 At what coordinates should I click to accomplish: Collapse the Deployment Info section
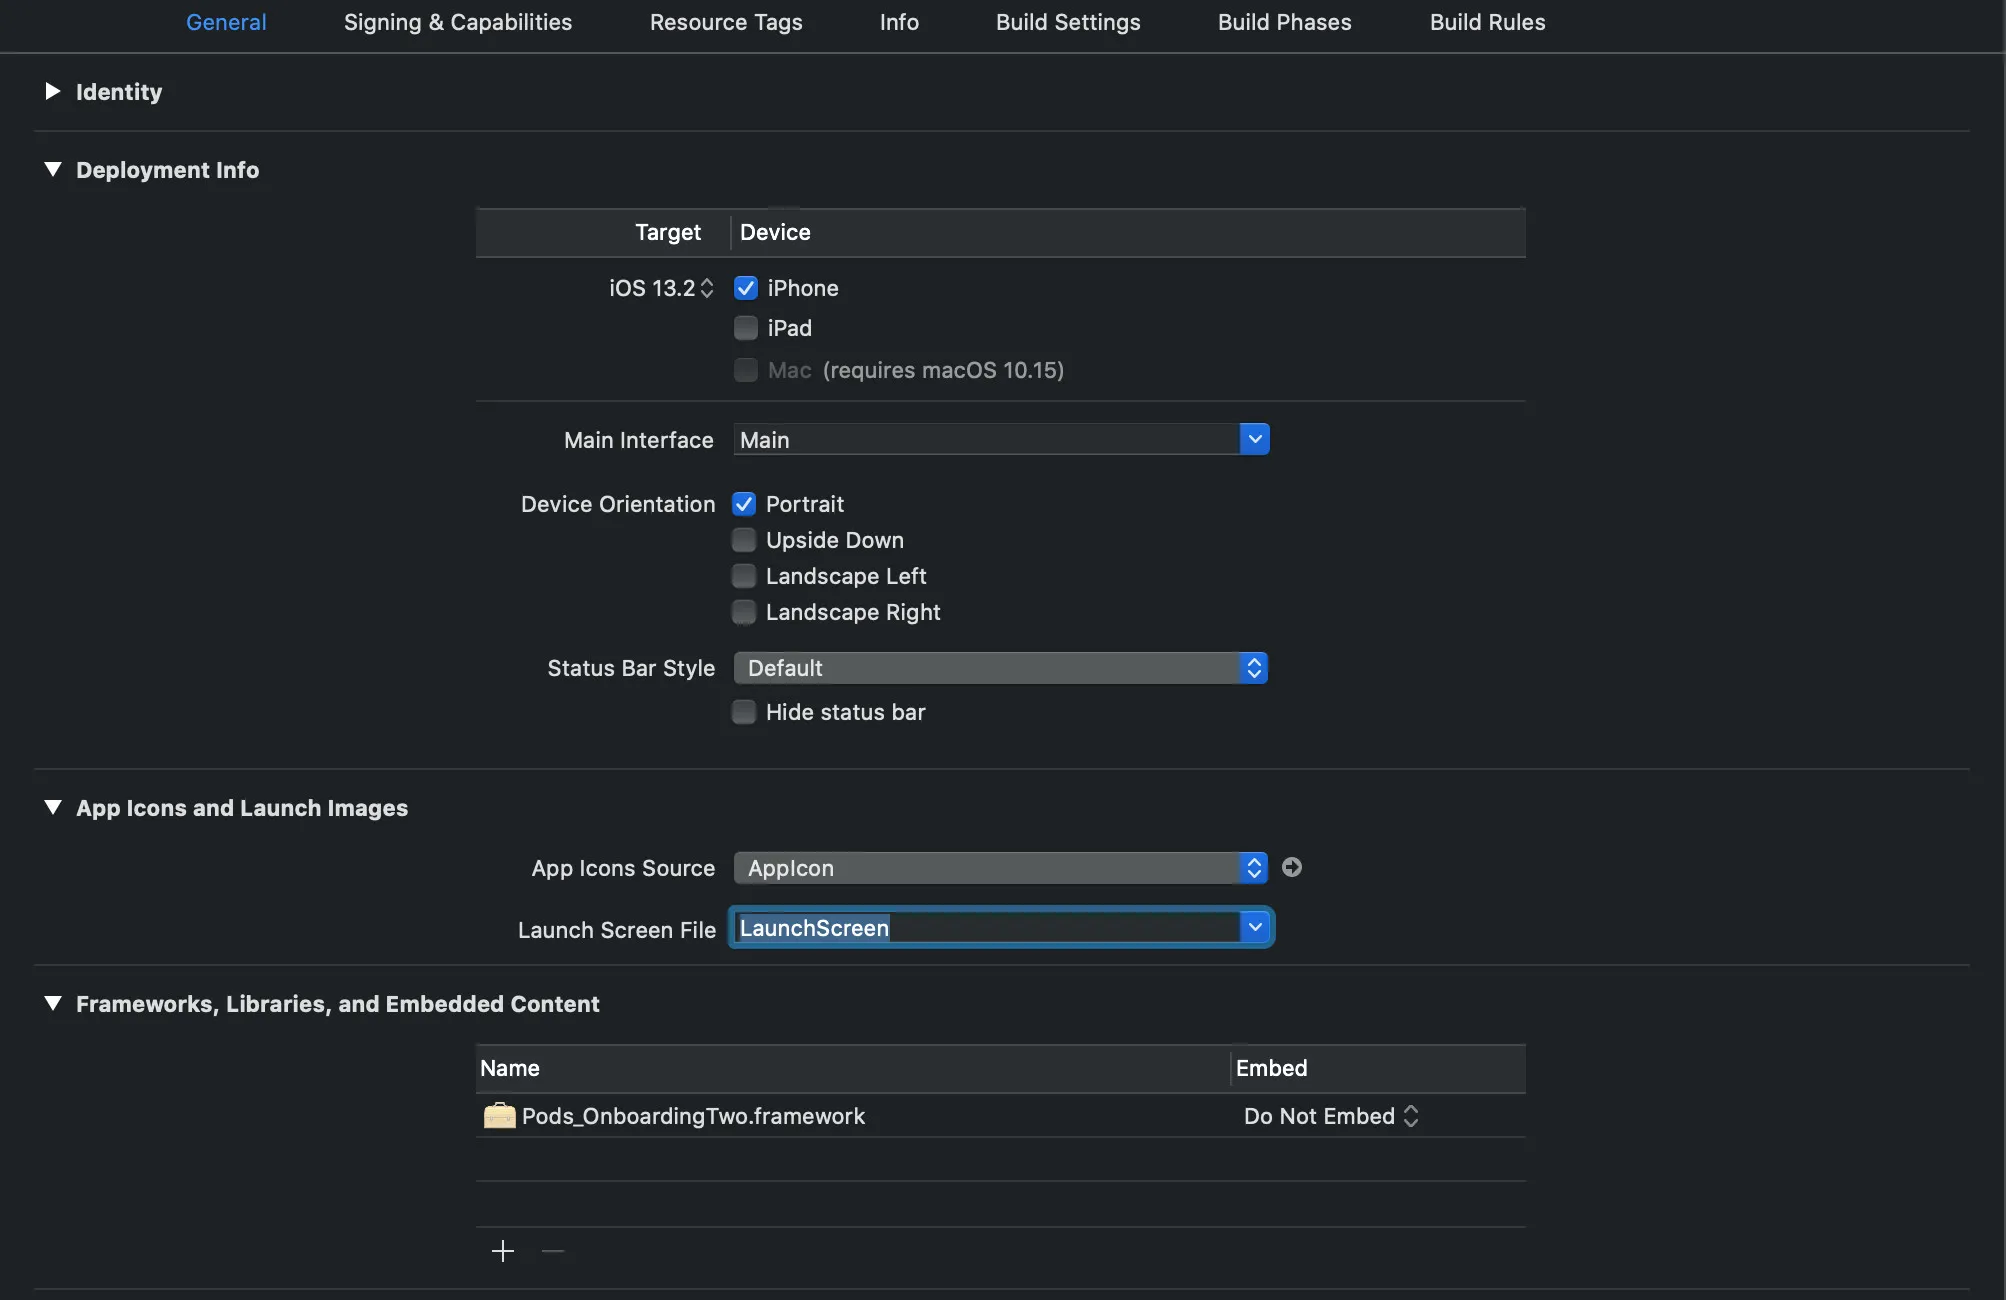[x=53, y=170]
